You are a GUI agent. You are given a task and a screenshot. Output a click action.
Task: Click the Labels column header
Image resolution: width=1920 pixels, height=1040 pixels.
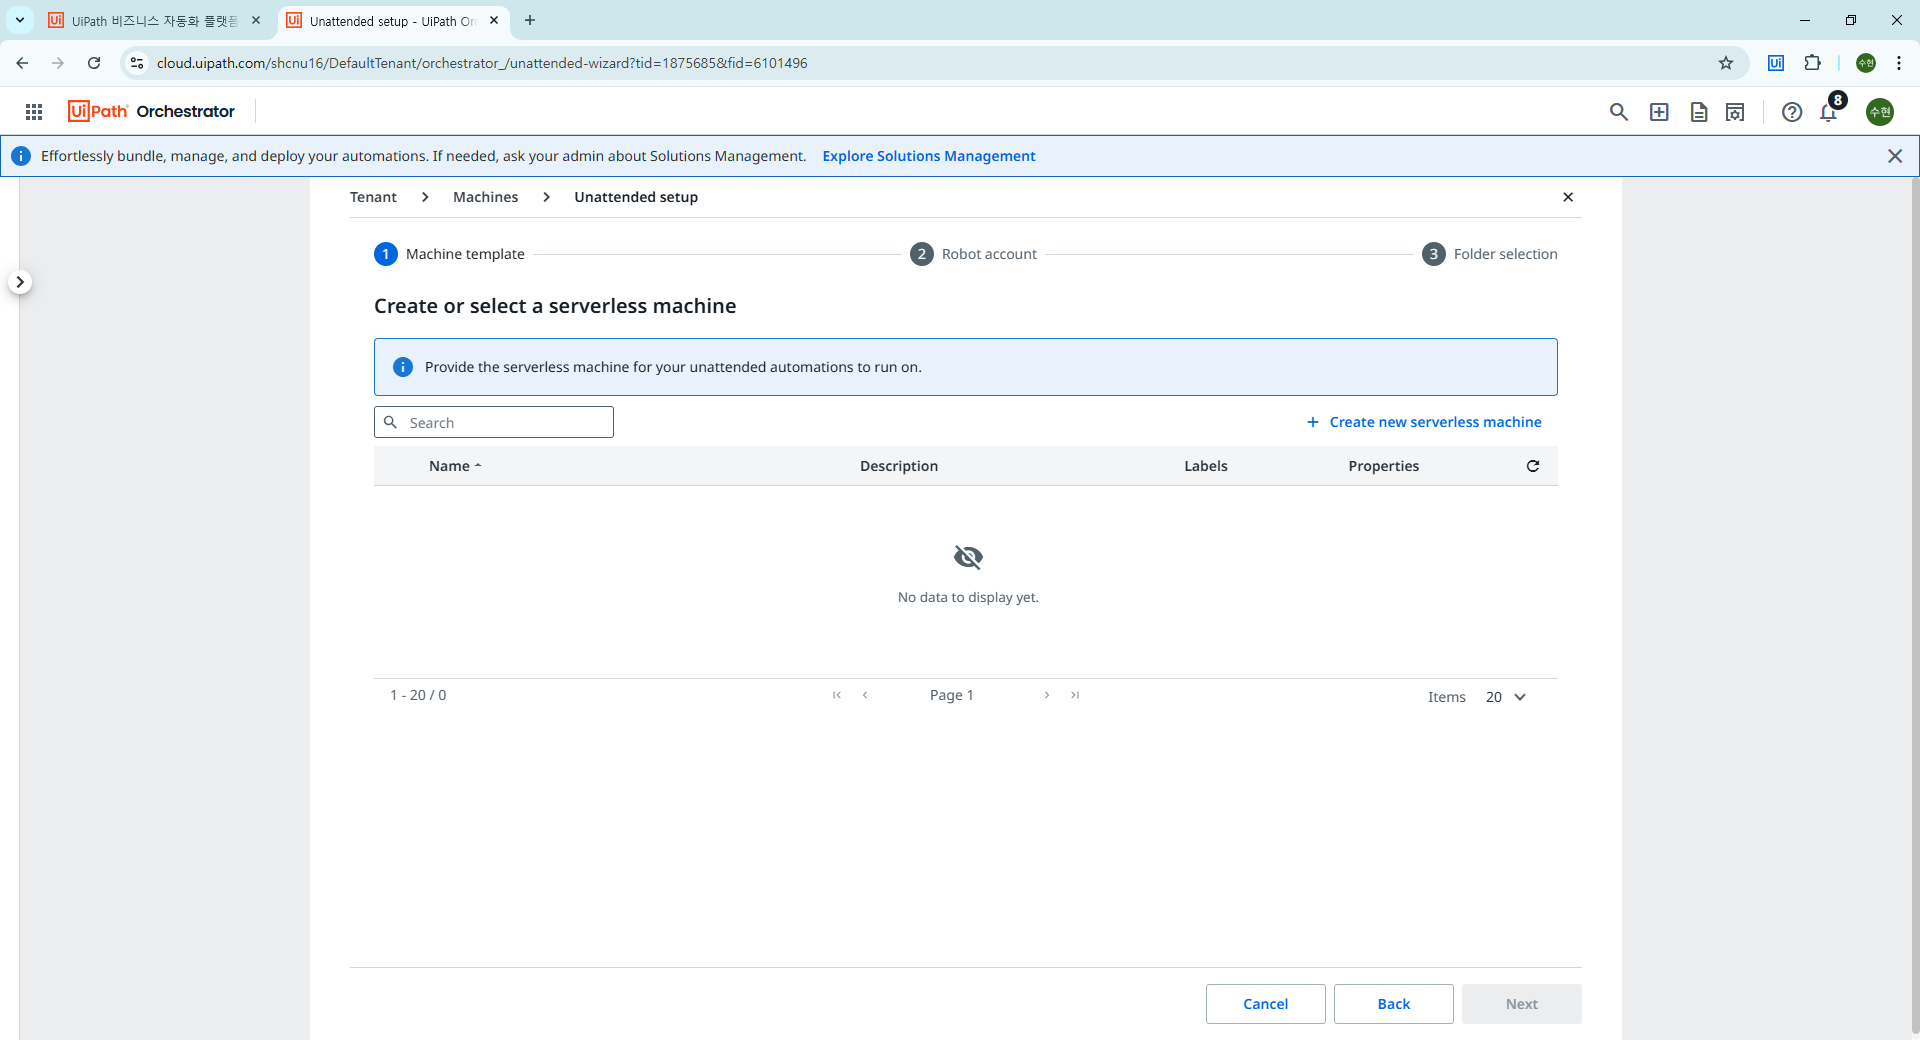(x=1206, y=466)
